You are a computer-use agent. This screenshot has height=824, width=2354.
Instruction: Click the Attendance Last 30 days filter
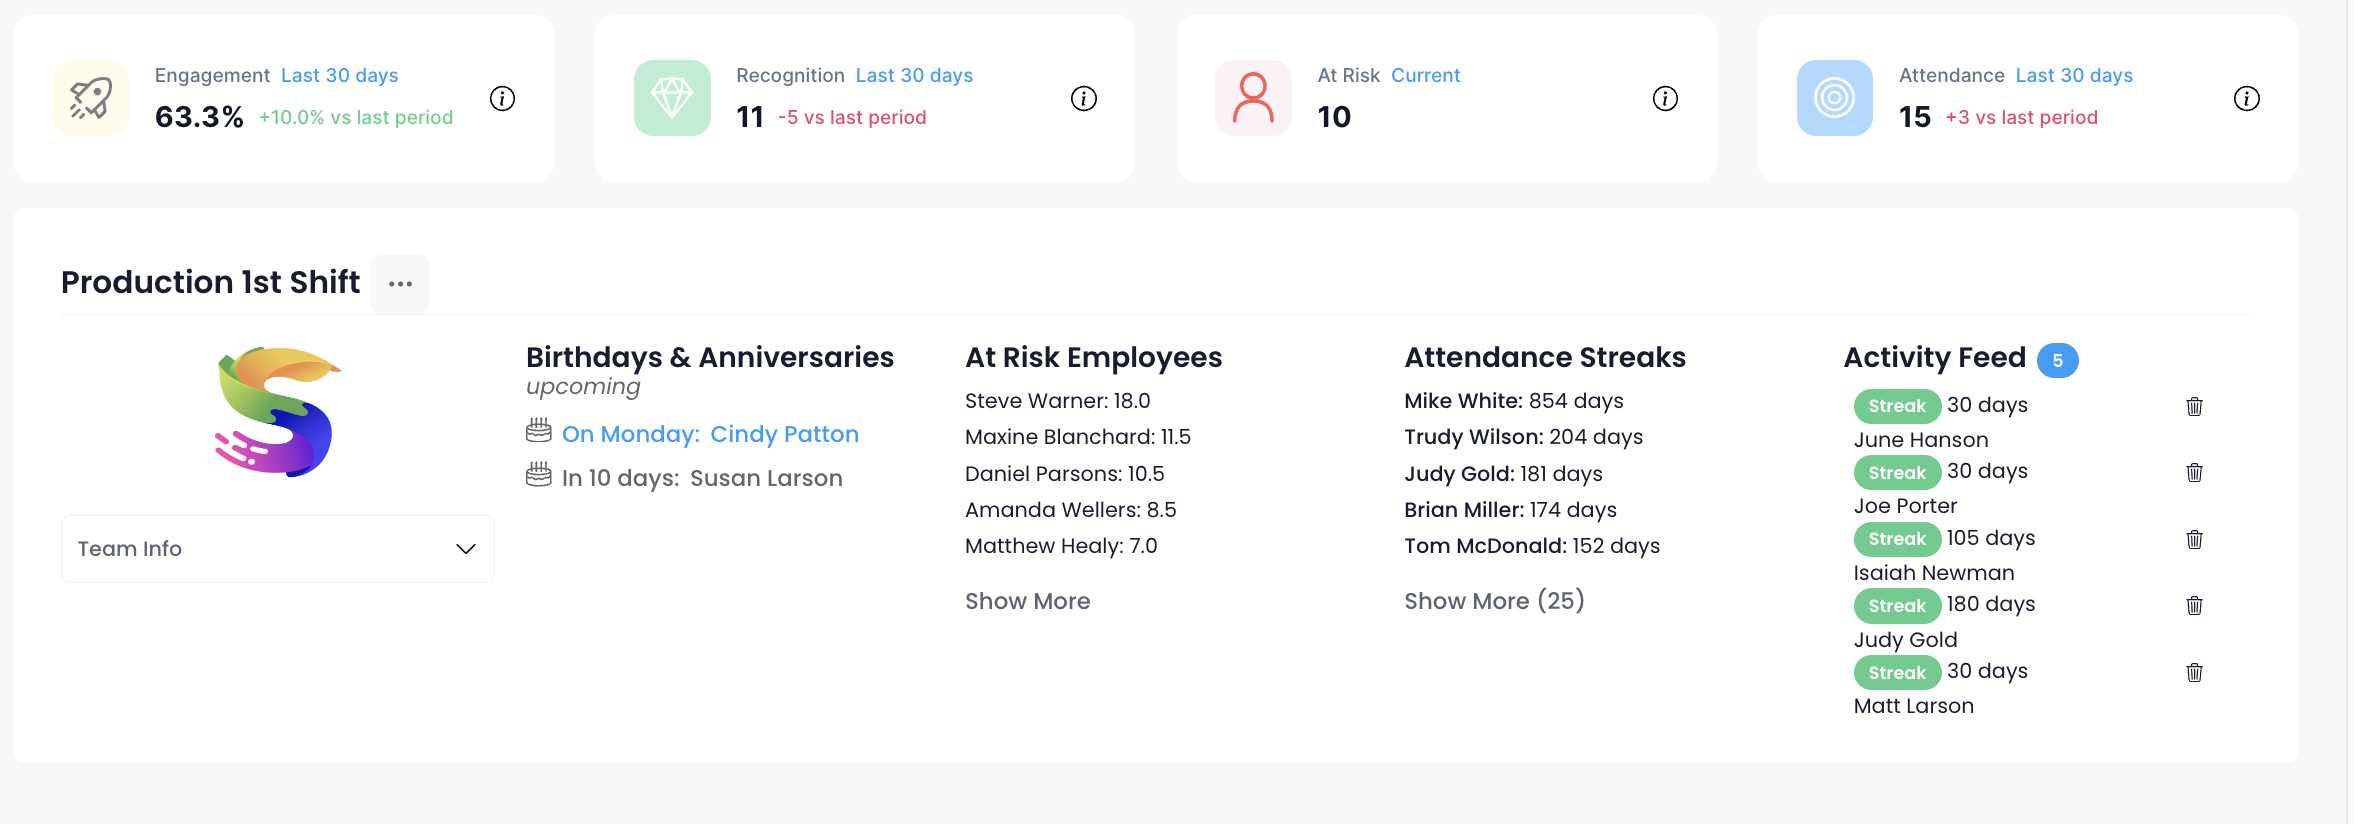pos(2074,76)
